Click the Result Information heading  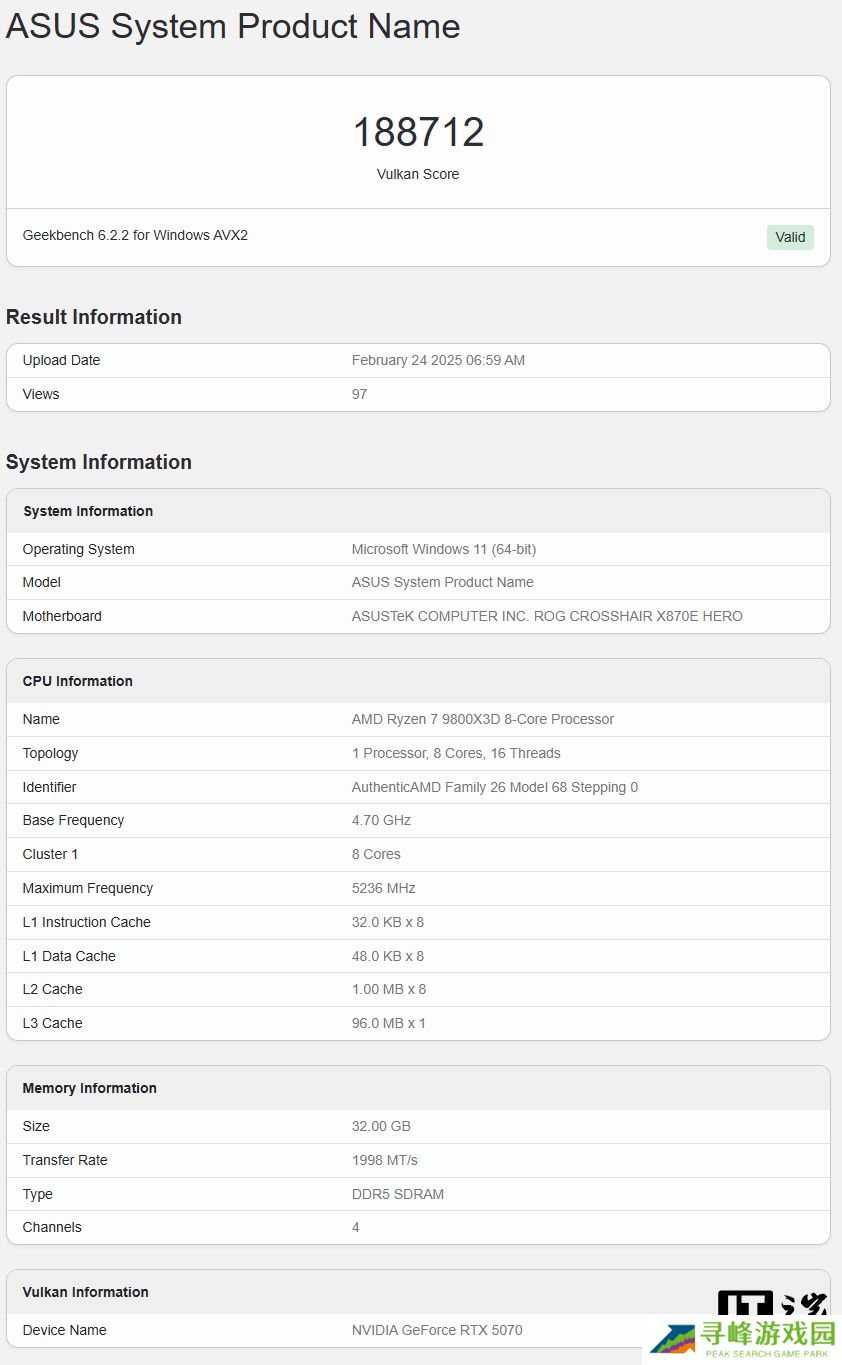[x=94, y=317]
